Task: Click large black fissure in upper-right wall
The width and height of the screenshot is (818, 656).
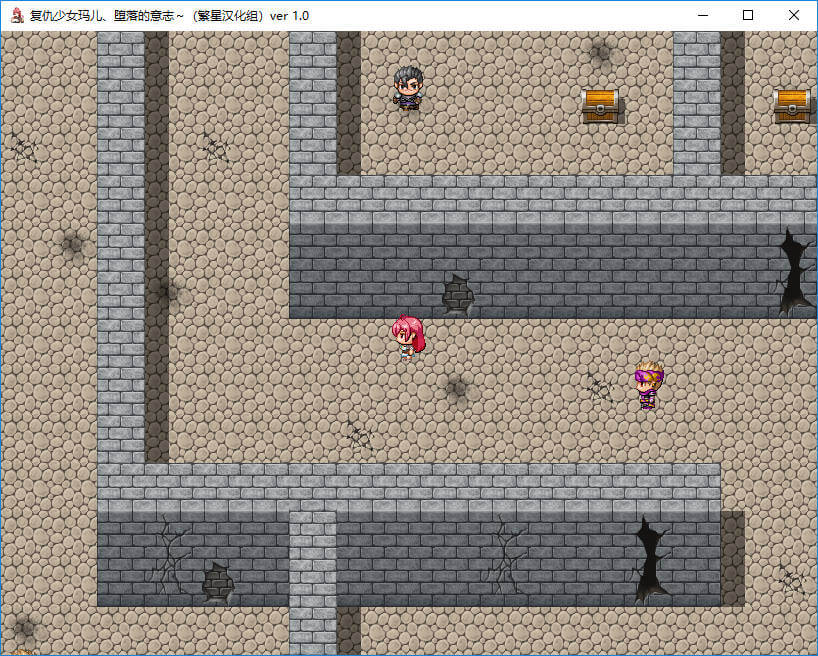Action: tap(794, 272)
